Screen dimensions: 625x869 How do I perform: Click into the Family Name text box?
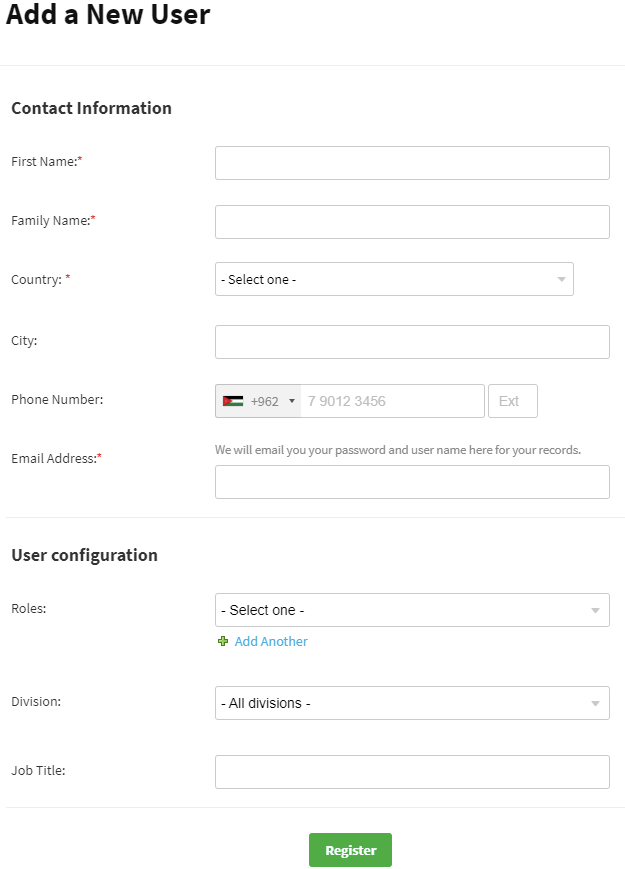[x=412, y=222]
